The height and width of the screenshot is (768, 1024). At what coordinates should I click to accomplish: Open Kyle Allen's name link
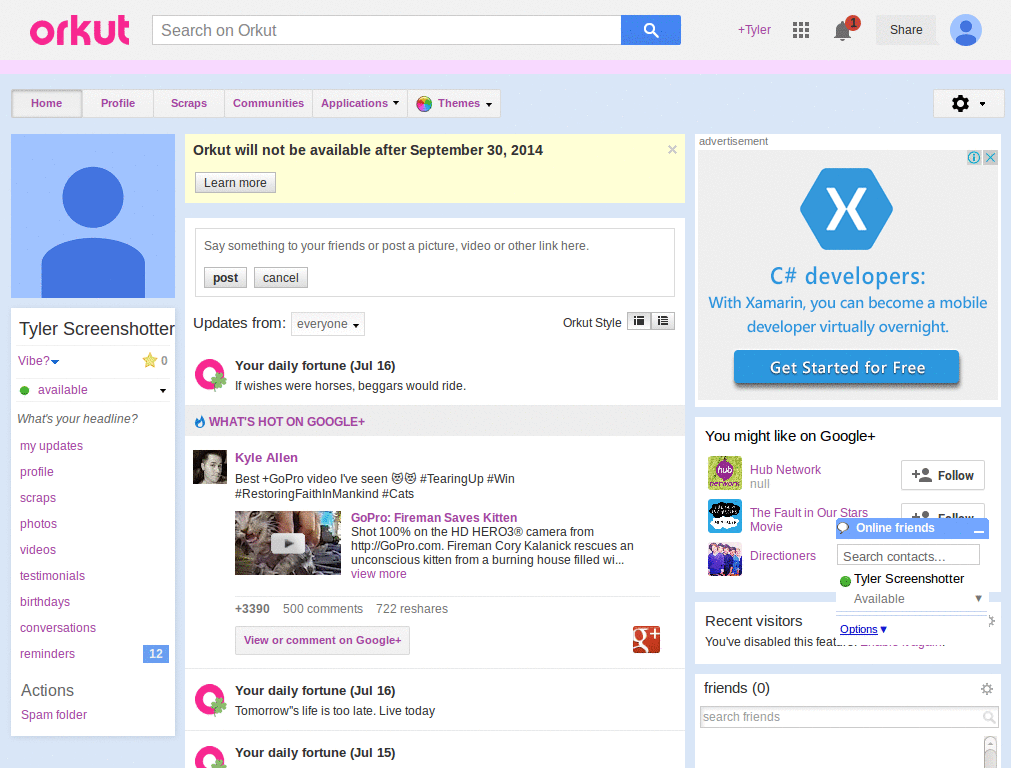(266, 458)
